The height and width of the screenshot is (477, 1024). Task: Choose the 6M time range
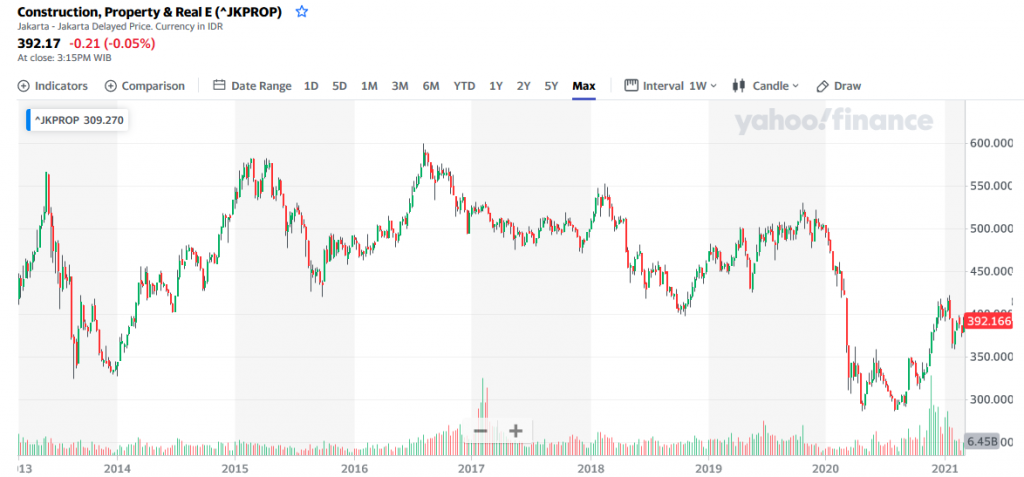(x=431, y=86)
